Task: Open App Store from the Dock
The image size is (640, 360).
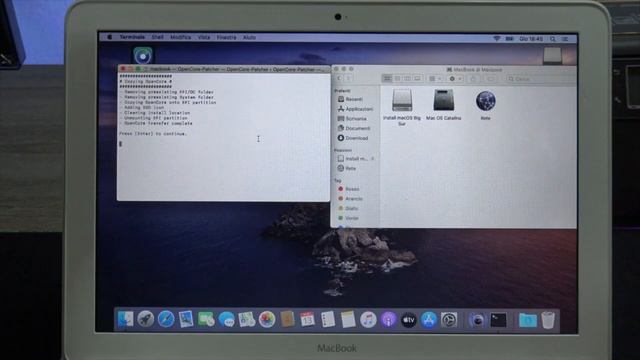Action: pyautogui.click(x=429, y=320)
